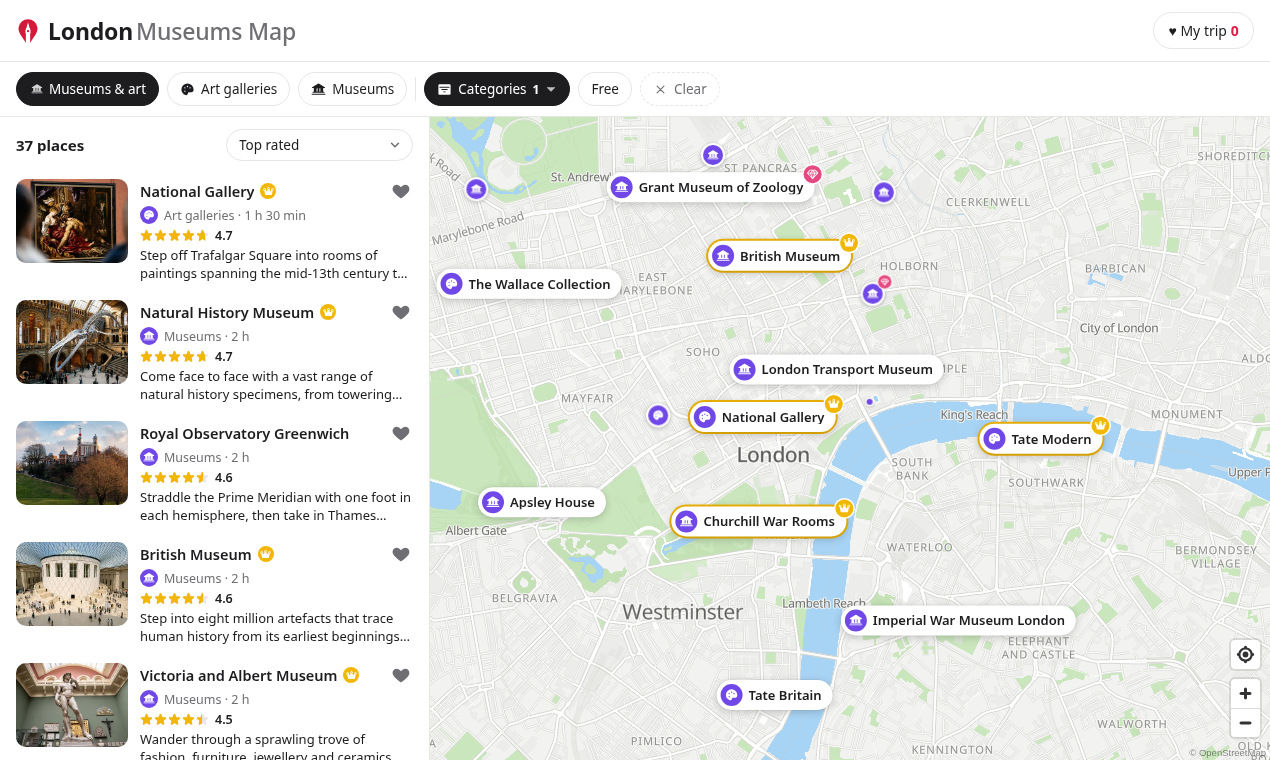This screenshot has height=760, width=1270.
Task: Select the Imperial War Museum London map label
Action: [958, 620]
